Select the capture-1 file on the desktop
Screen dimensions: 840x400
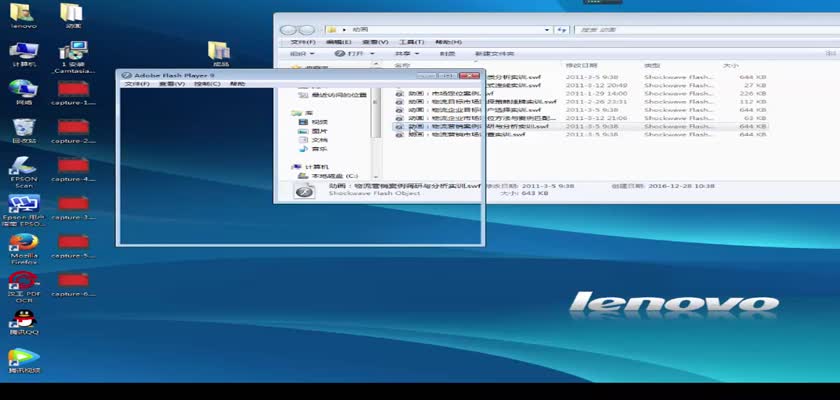pyautogui.click(x=73, y=92)
